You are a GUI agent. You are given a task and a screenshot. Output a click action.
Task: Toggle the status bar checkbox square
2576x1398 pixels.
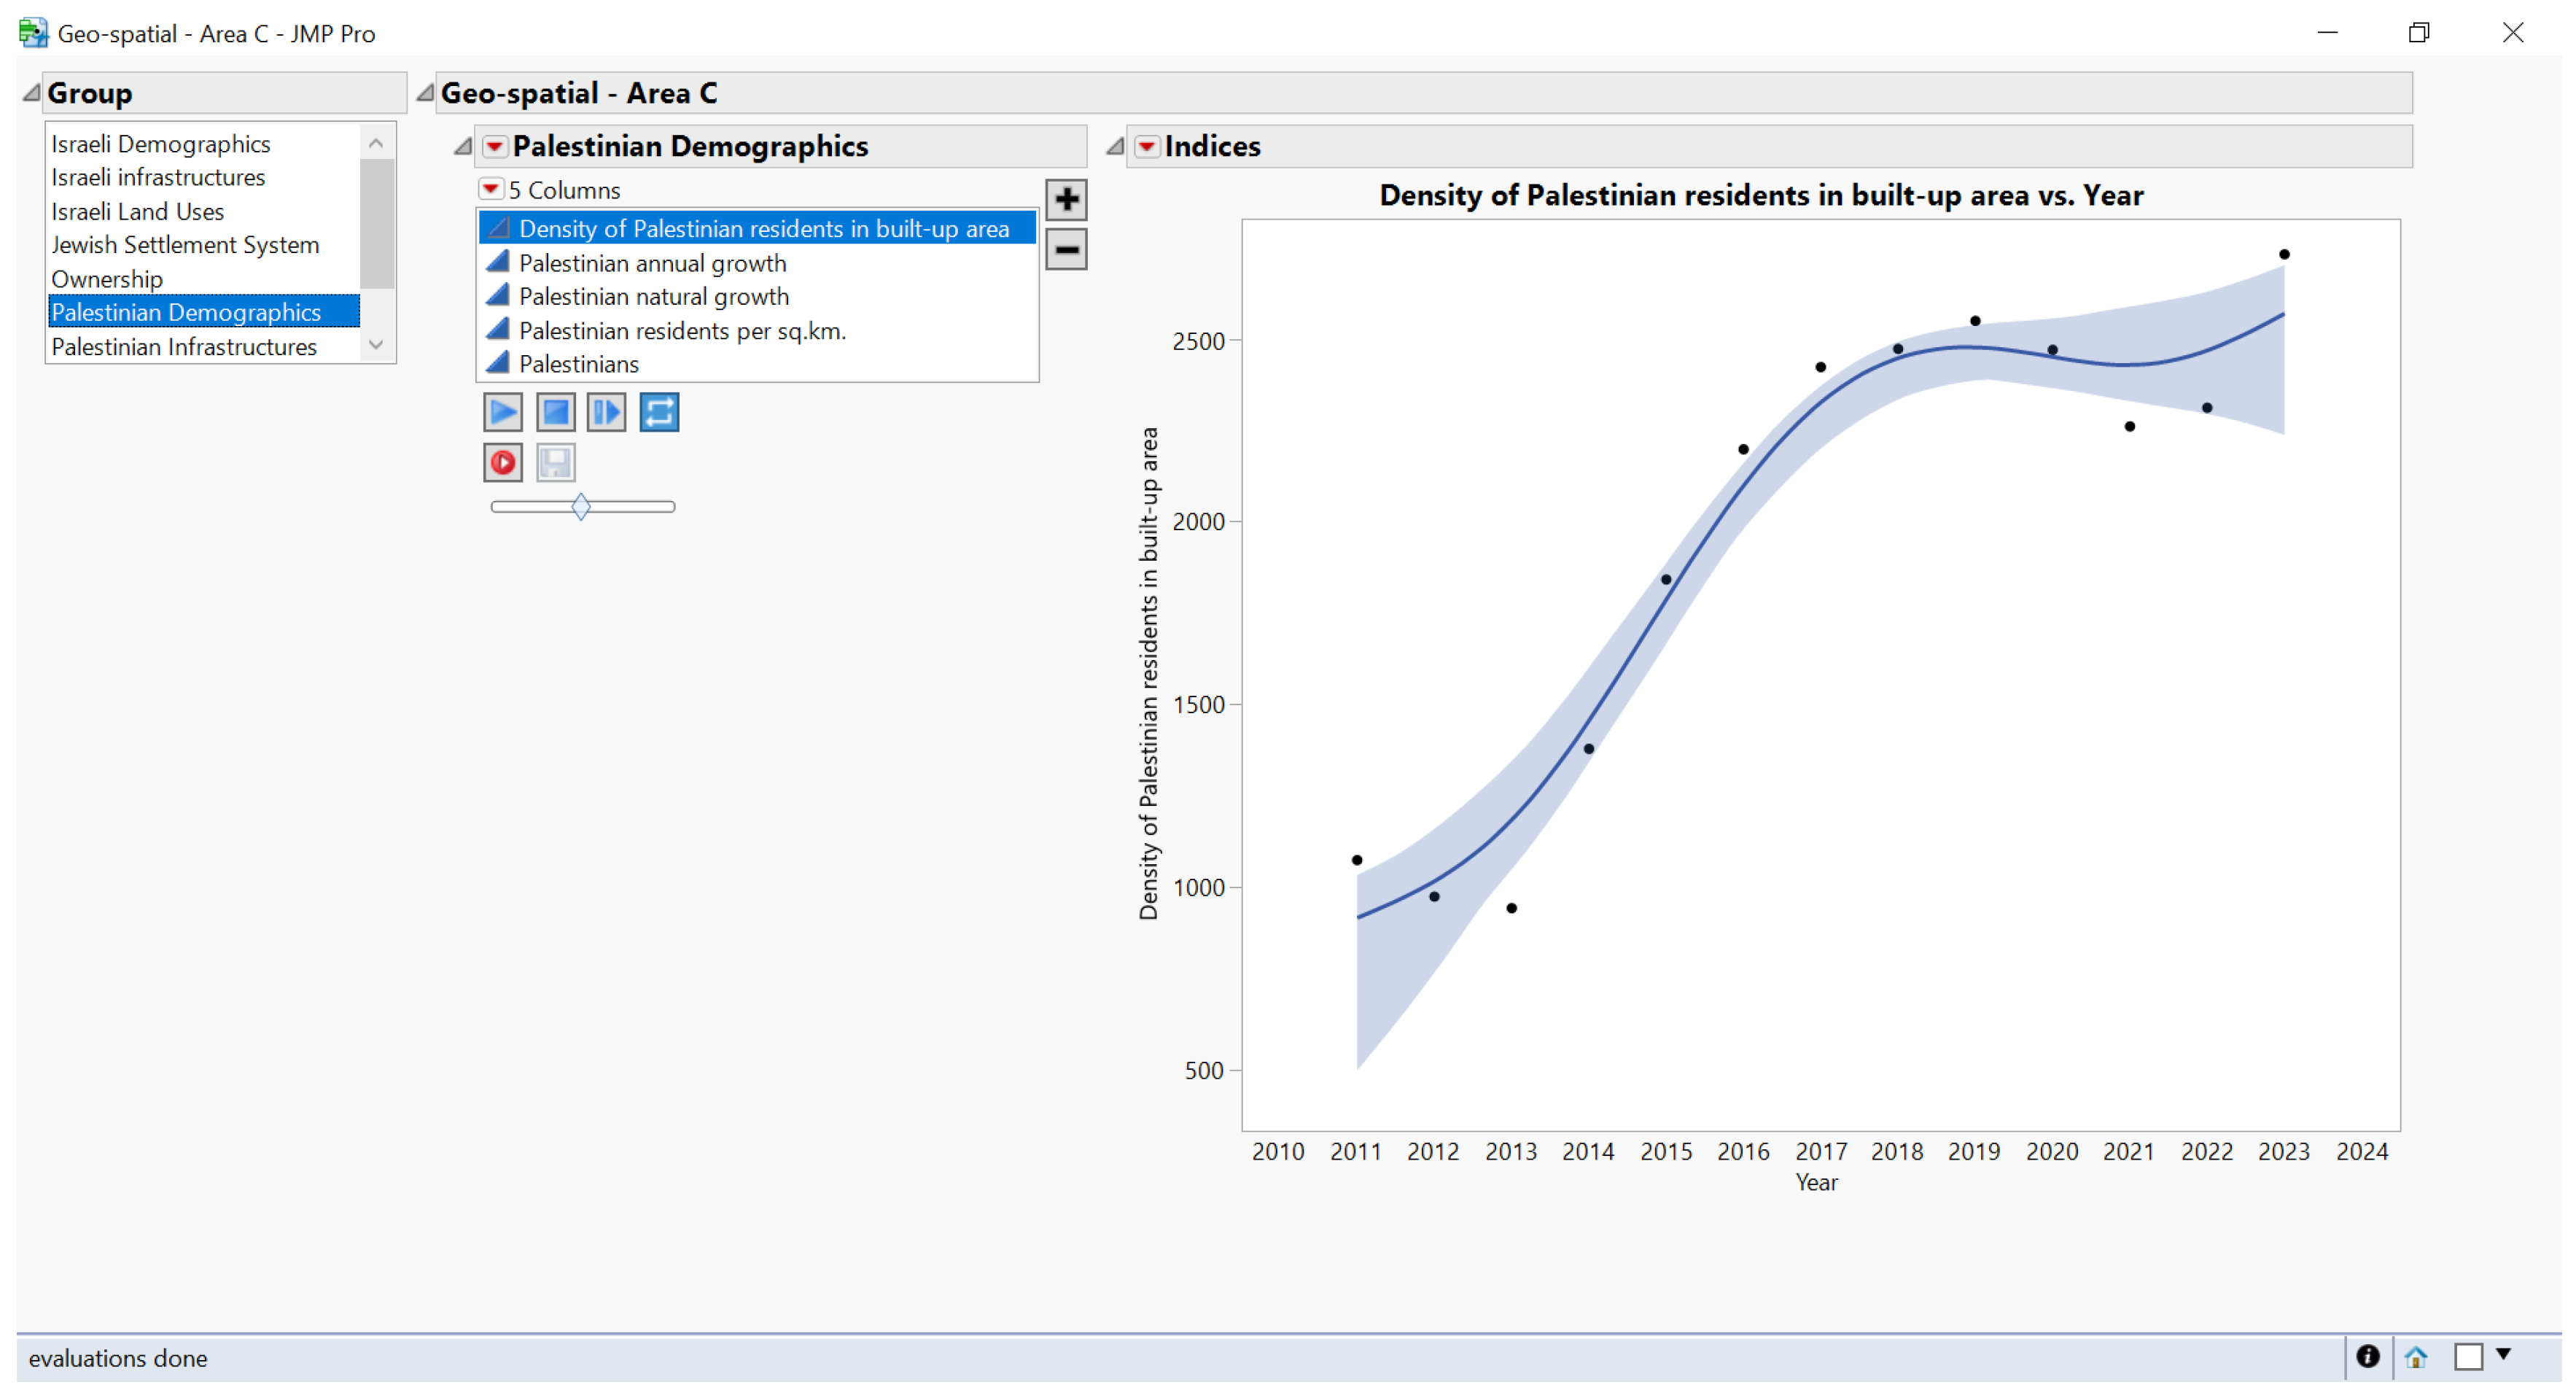tap(2468, 1357)
